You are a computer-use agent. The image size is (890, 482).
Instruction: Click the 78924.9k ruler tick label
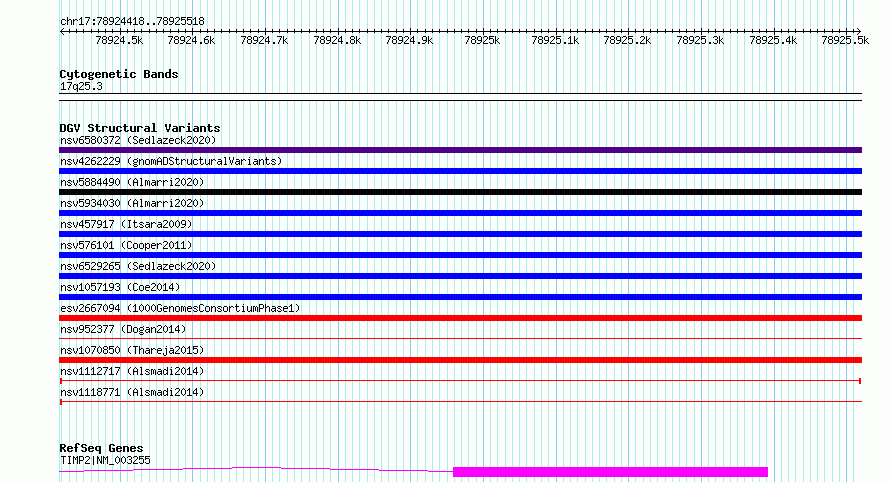409,41
